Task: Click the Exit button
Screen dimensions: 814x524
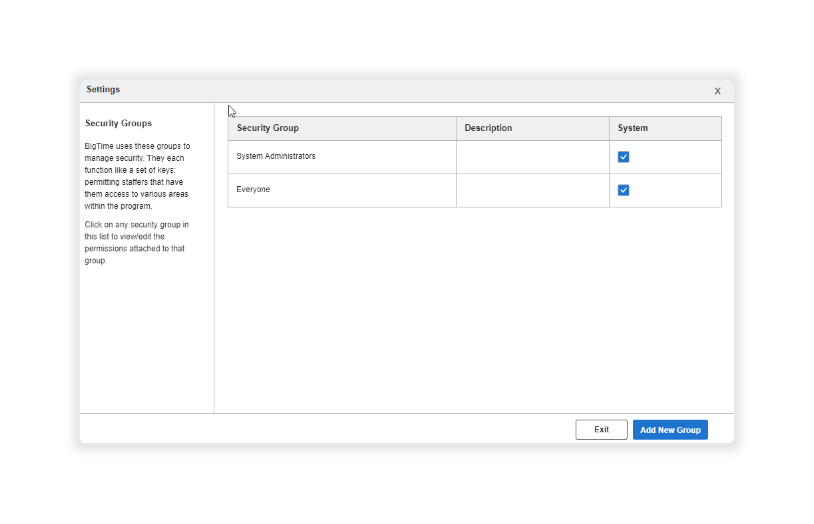Action: 601,430
